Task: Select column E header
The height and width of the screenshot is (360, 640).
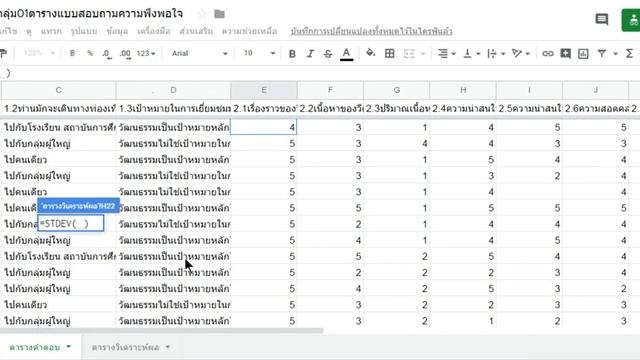Action: coord(264,90)
